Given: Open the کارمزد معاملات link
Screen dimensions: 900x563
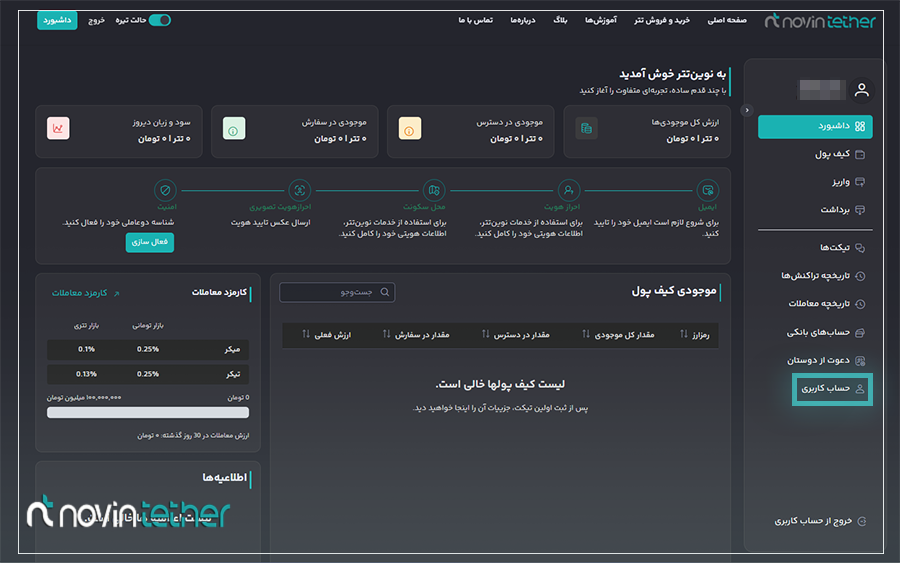Looking at the screenshot, I should pos(86,293).
